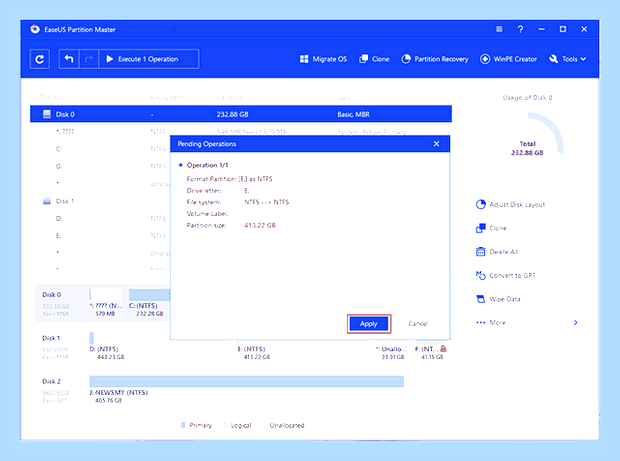The height and width of the screenshot is (461, 620).
Task: Click the More option in the side panel
Action: coord(491,323)
